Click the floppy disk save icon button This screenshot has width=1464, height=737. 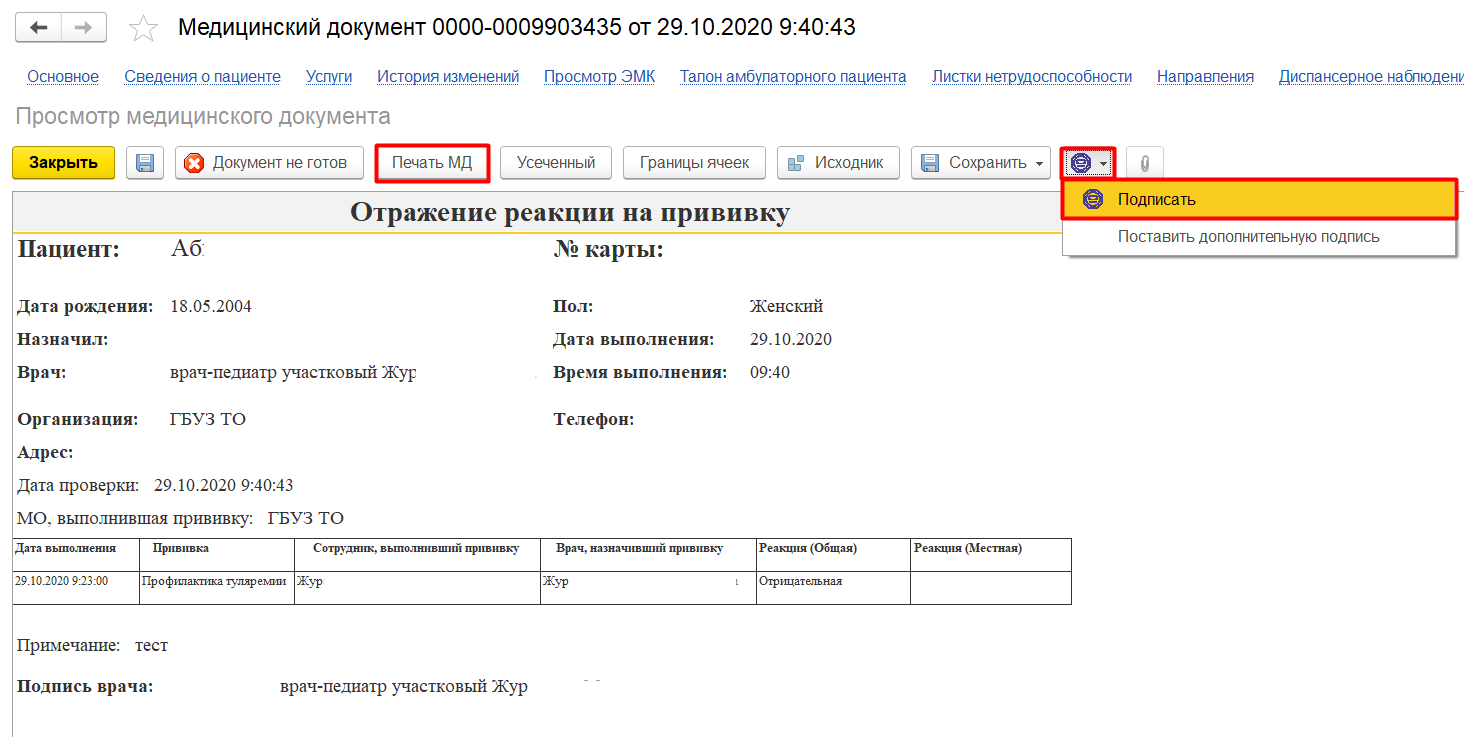pos(145,163)
